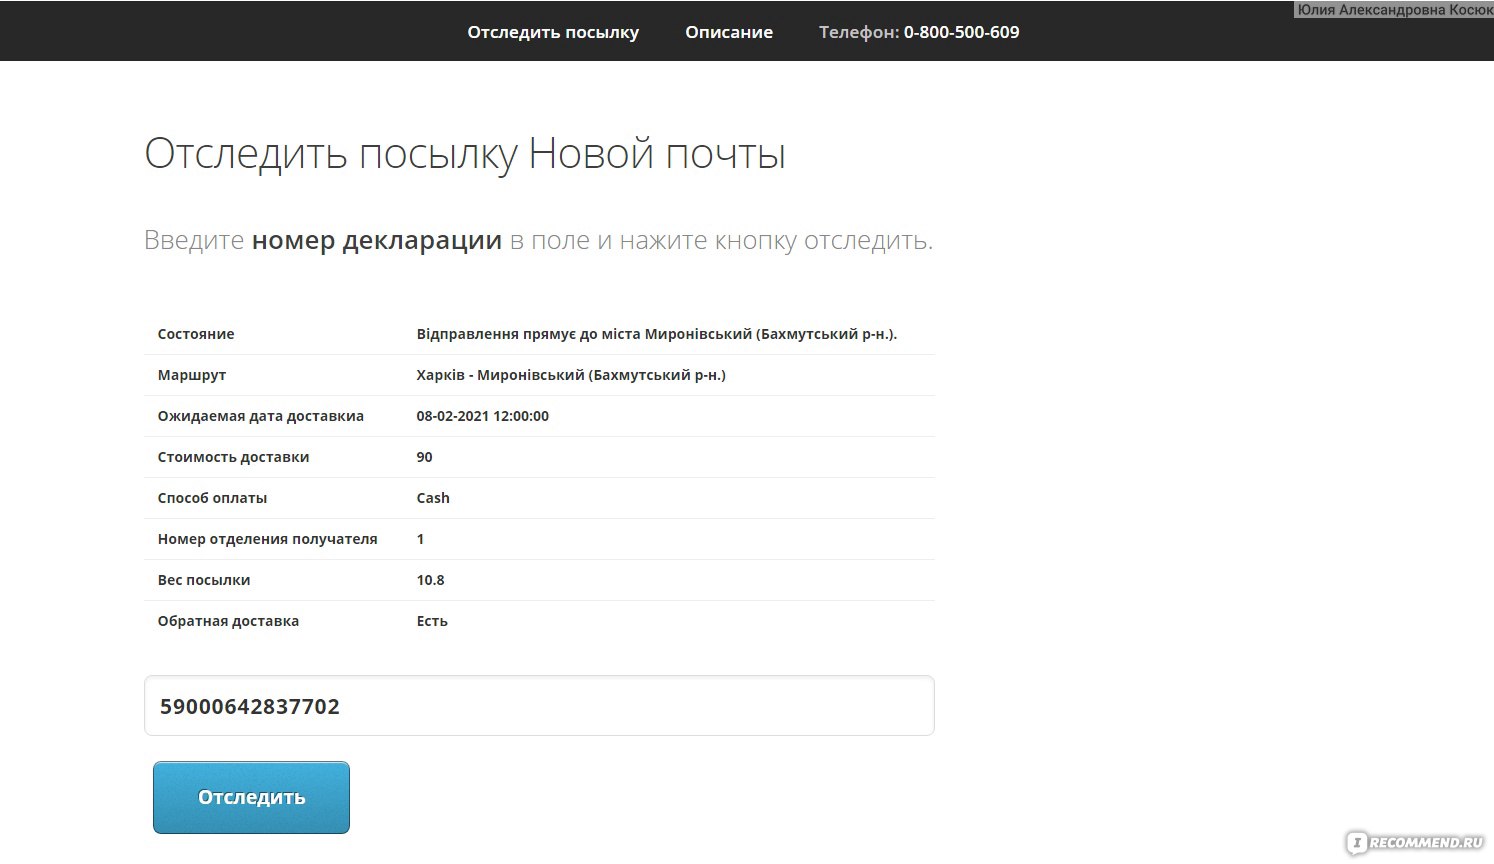Click phone number 0-800-500-609
The height and width of the screenshot is (864, 1494).
tap(962, 32)
